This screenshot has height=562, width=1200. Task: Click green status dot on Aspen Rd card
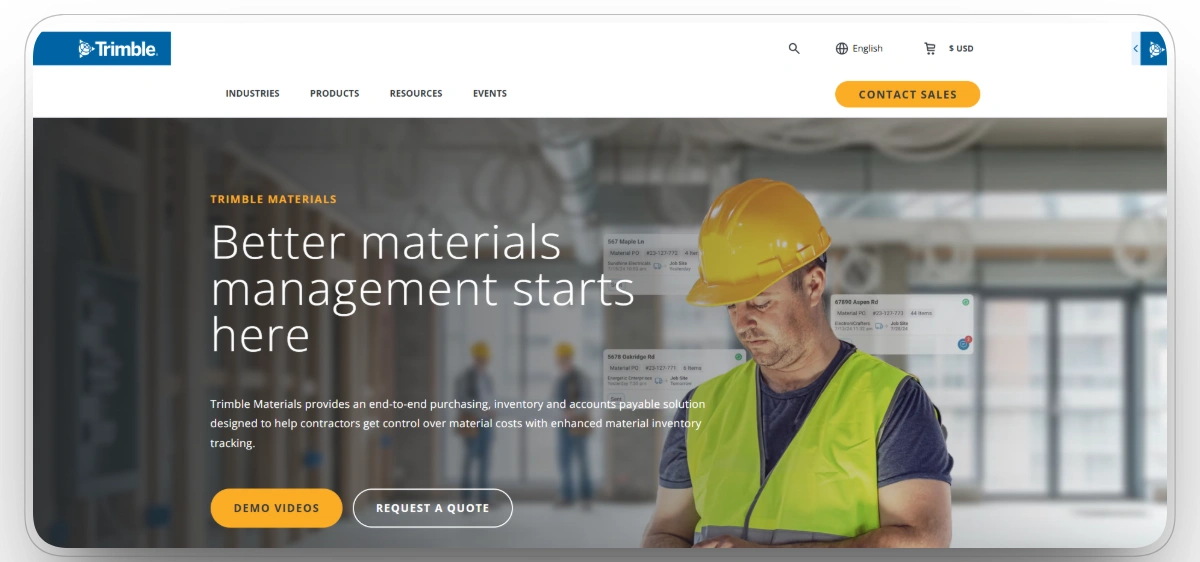(966, 301)
